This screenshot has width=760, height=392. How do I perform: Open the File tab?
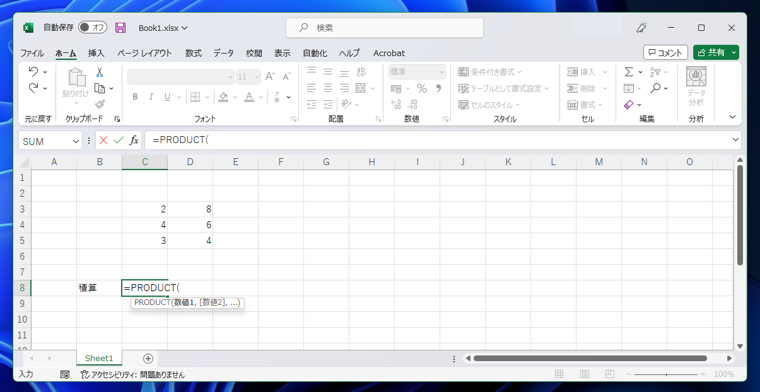tap(32, 53)
